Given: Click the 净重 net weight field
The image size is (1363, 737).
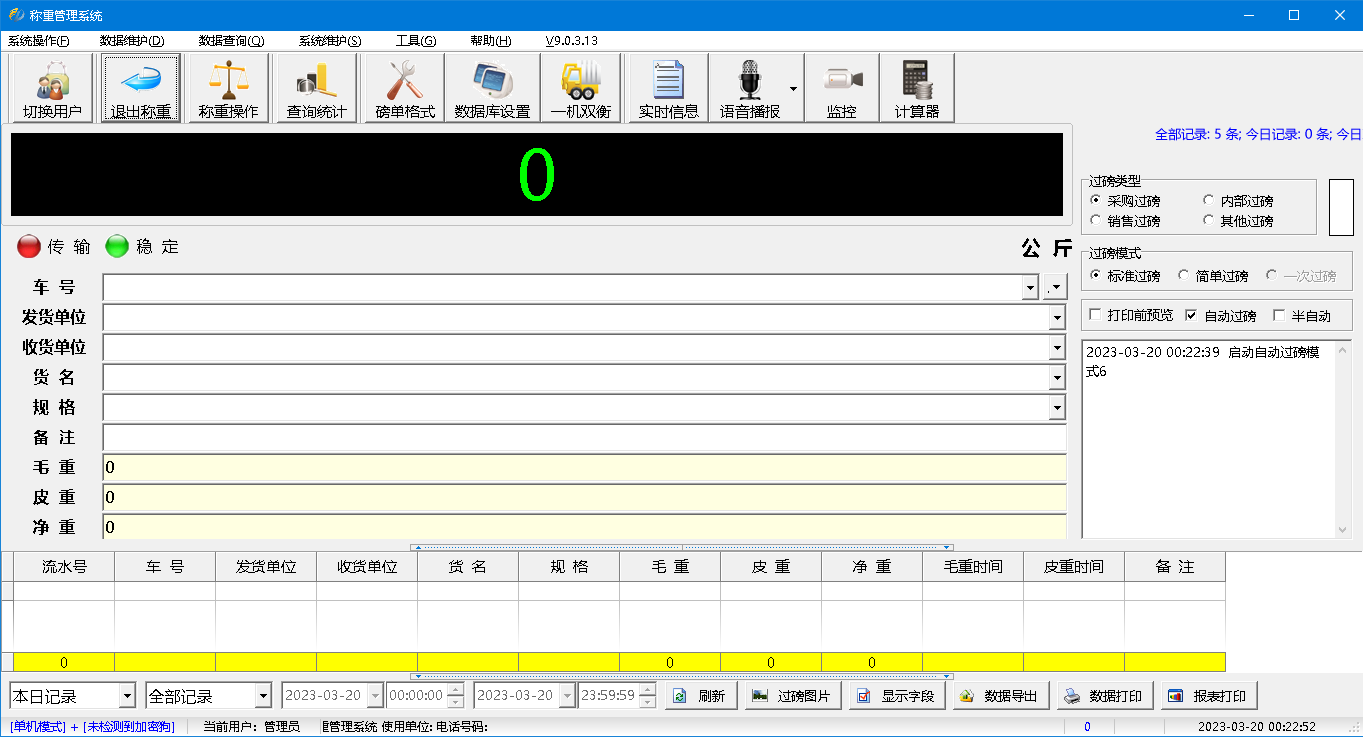Looking at the screenshot, I should point(584,527).
